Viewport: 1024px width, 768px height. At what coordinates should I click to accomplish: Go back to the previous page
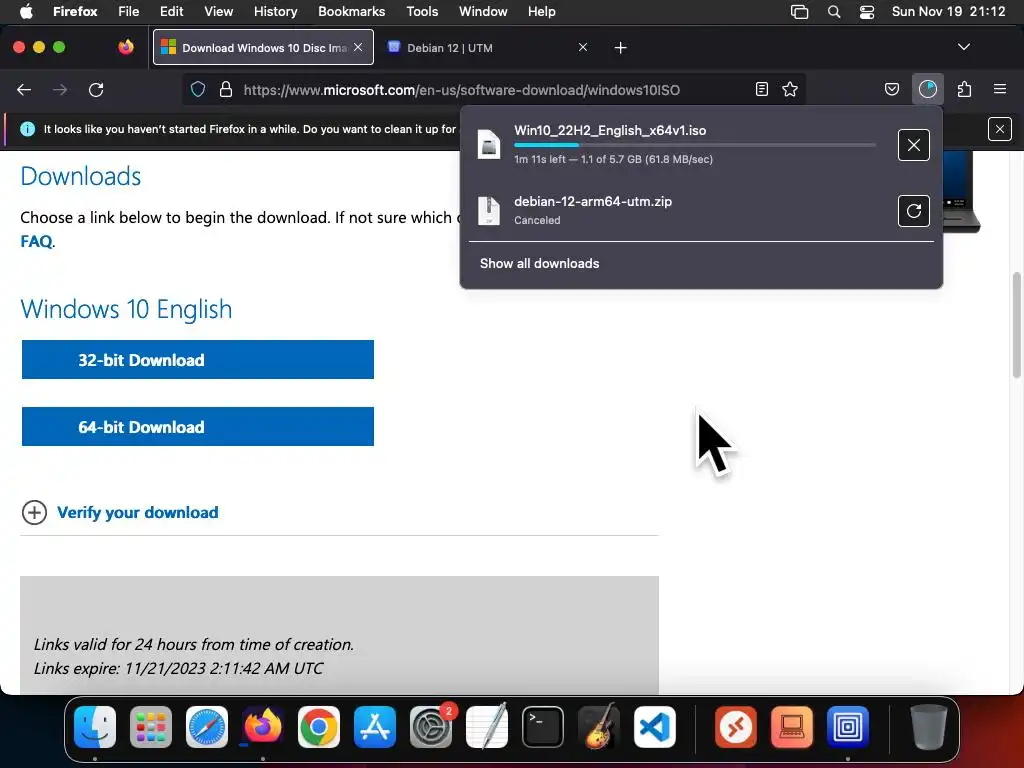point(24,90)
